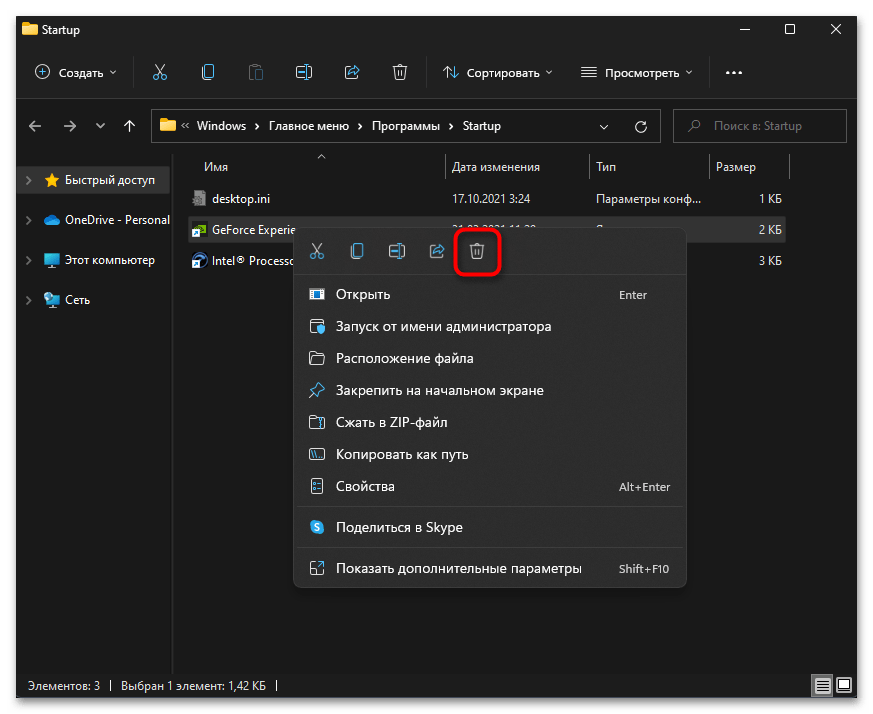Navigate up one folder level arrow

[129, 126]
